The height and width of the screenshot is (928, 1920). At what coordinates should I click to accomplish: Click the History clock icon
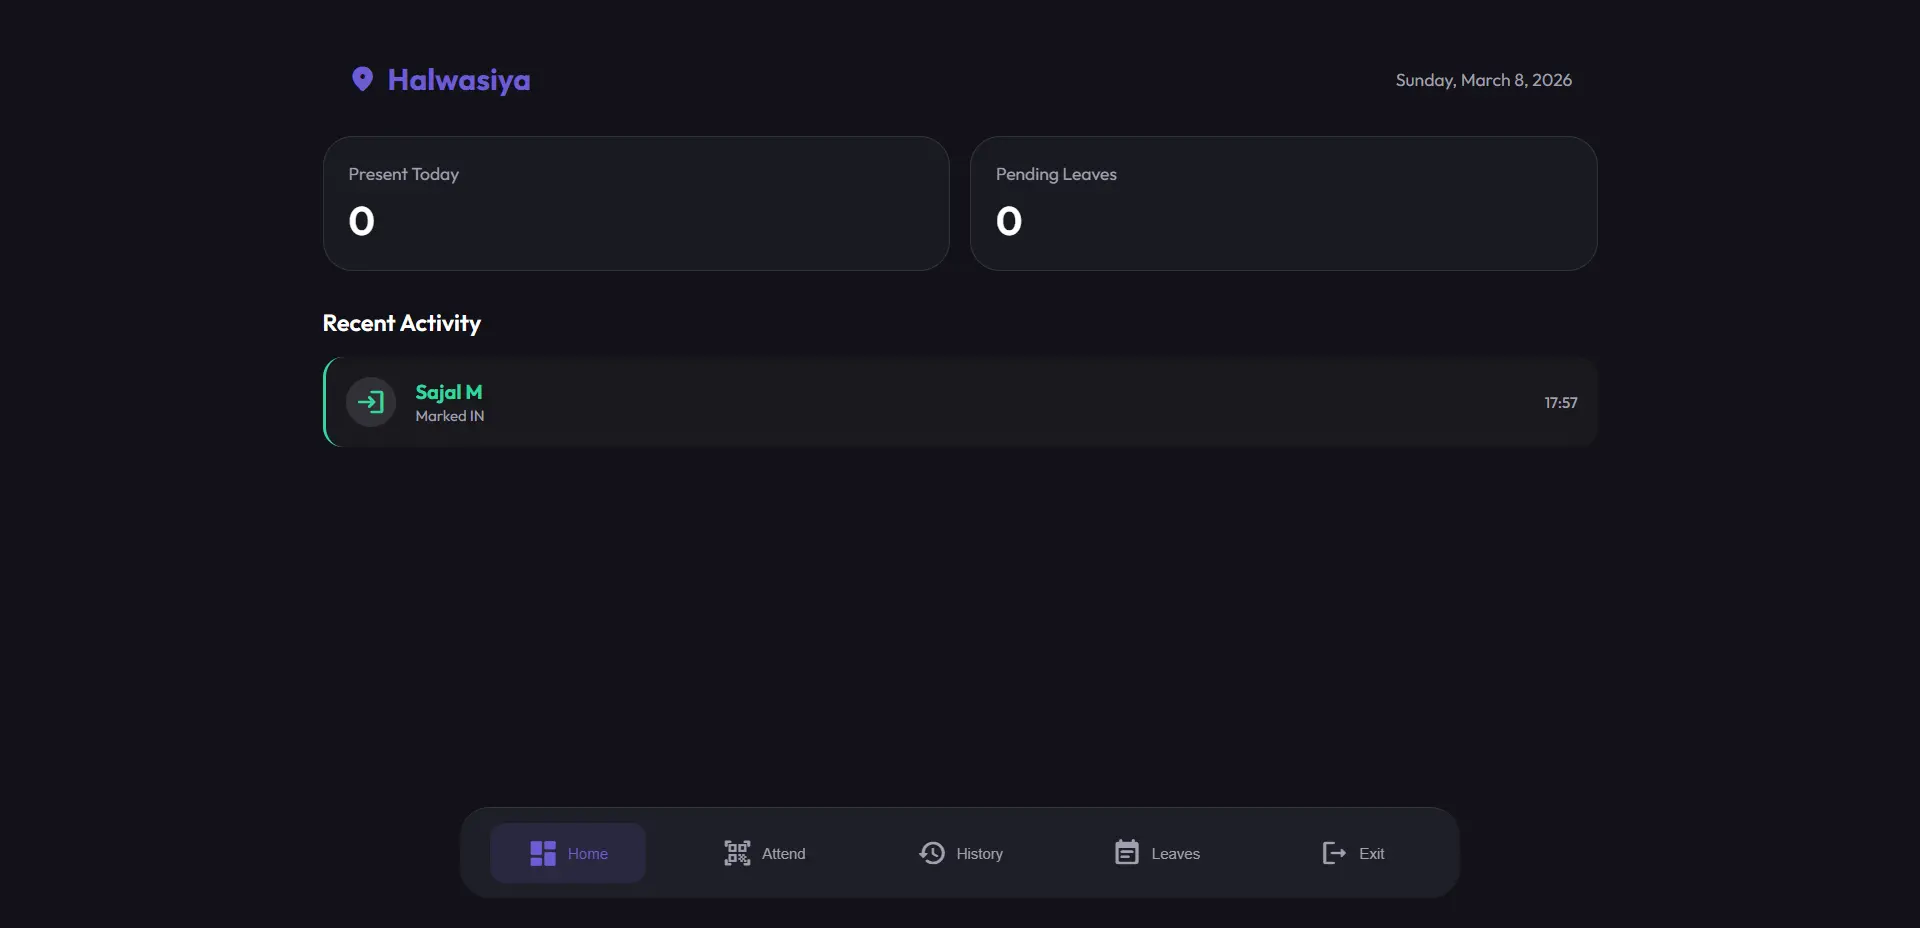pos(932,853)
